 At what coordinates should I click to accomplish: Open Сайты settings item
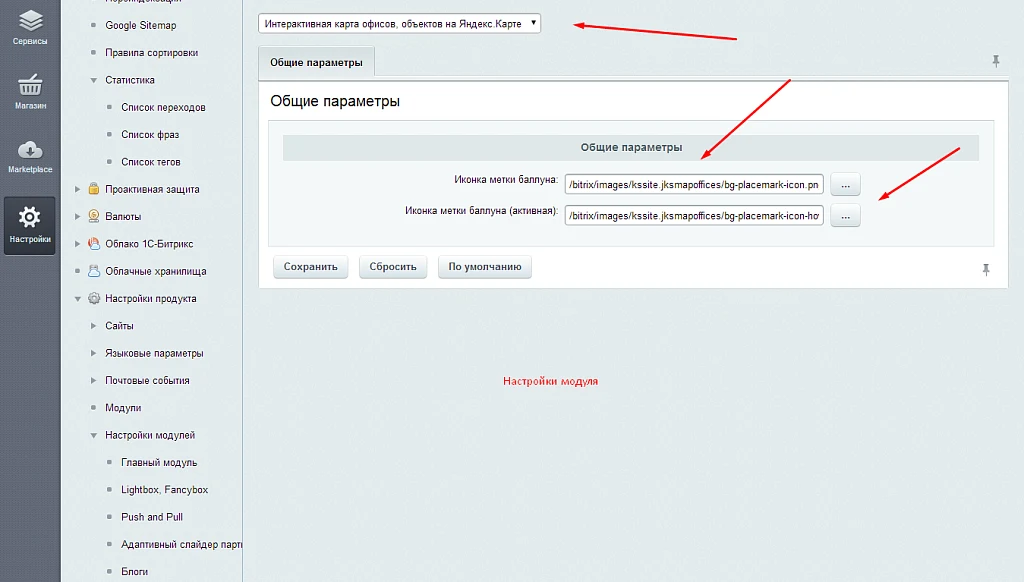click(x=119, y=326)
